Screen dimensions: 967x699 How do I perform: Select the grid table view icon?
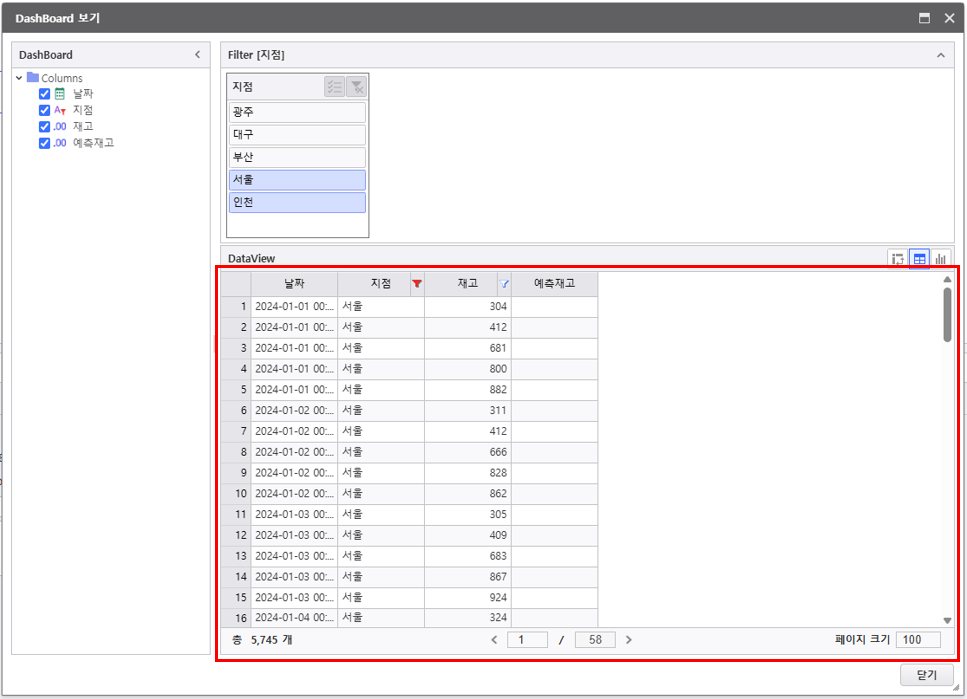[919, 259]
